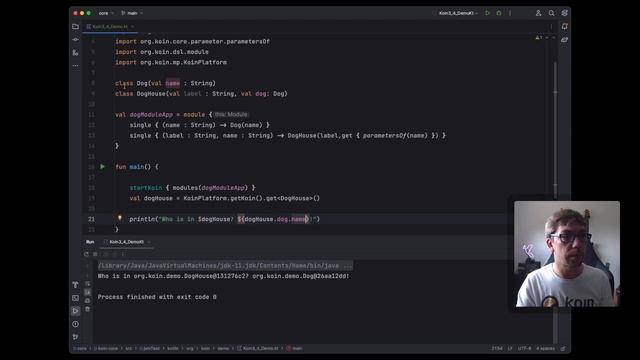The height and width of the screenshot is (360, 640).
Task: Click the 'main' function breadcrumb
Action: [295, 349]
